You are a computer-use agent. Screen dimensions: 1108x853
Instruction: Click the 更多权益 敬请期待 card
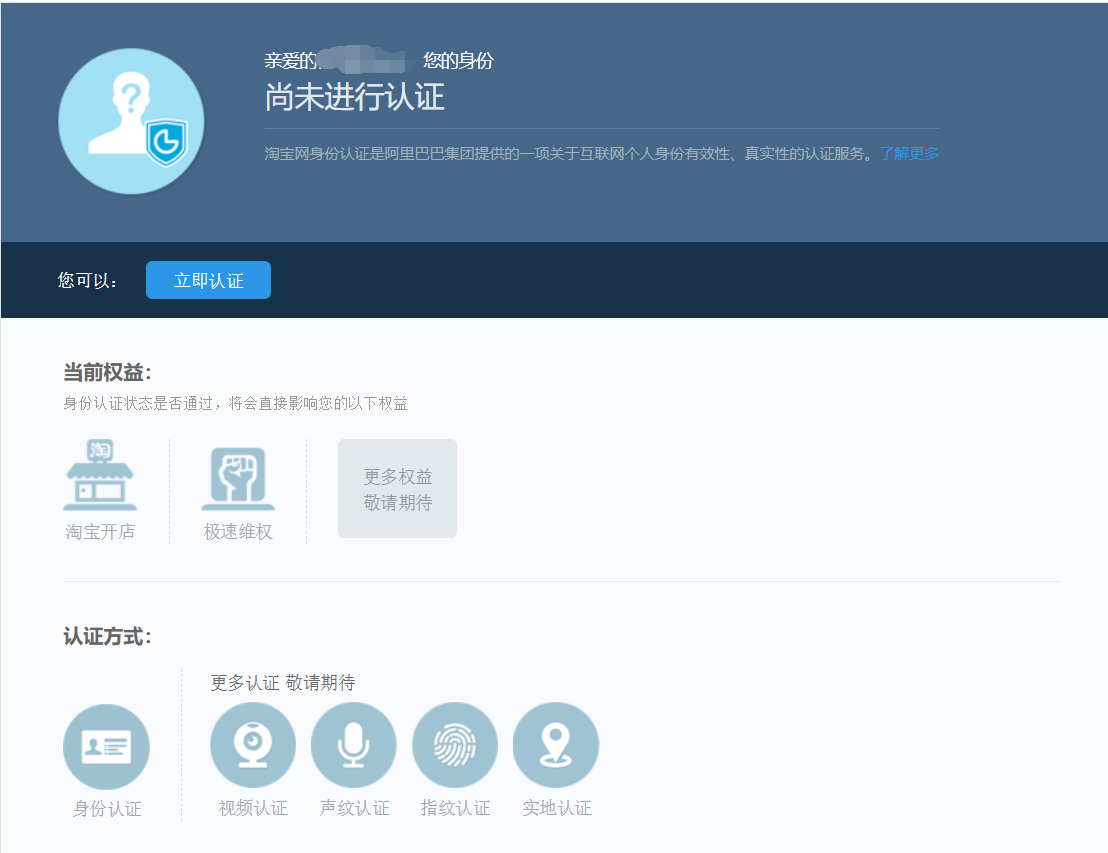397,488
